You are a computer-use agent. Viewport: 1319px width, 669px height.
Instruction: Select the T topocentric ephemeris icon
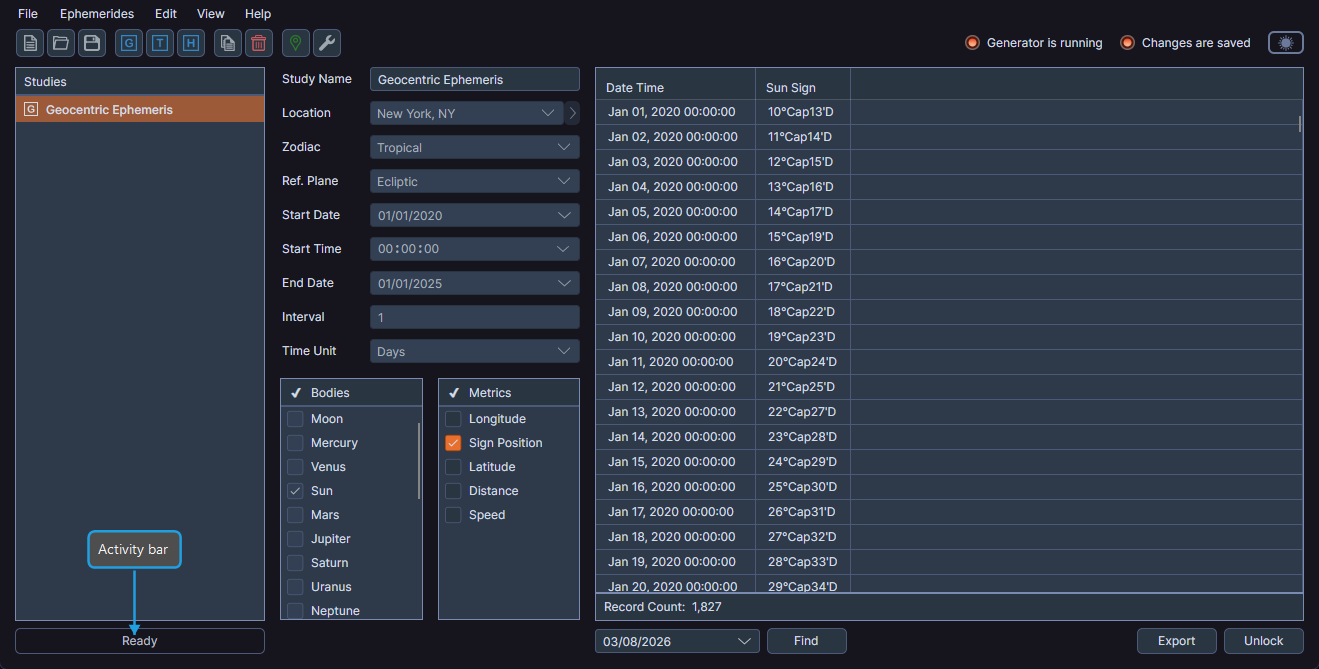click(x=159, y=43)
